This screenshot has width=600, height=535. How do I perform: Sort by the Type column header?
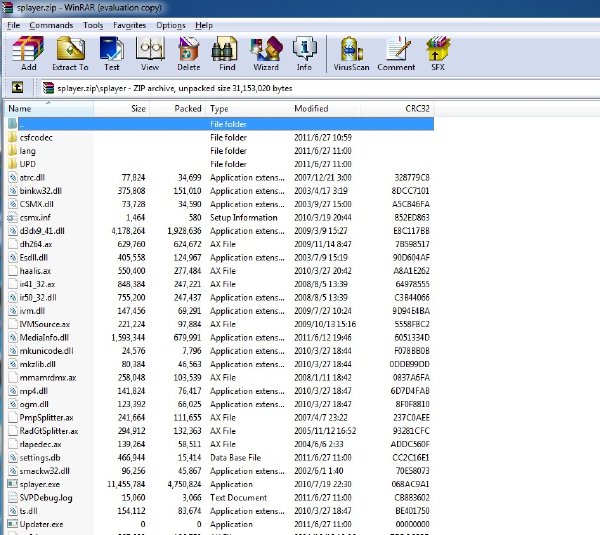(x=248, y=109)
